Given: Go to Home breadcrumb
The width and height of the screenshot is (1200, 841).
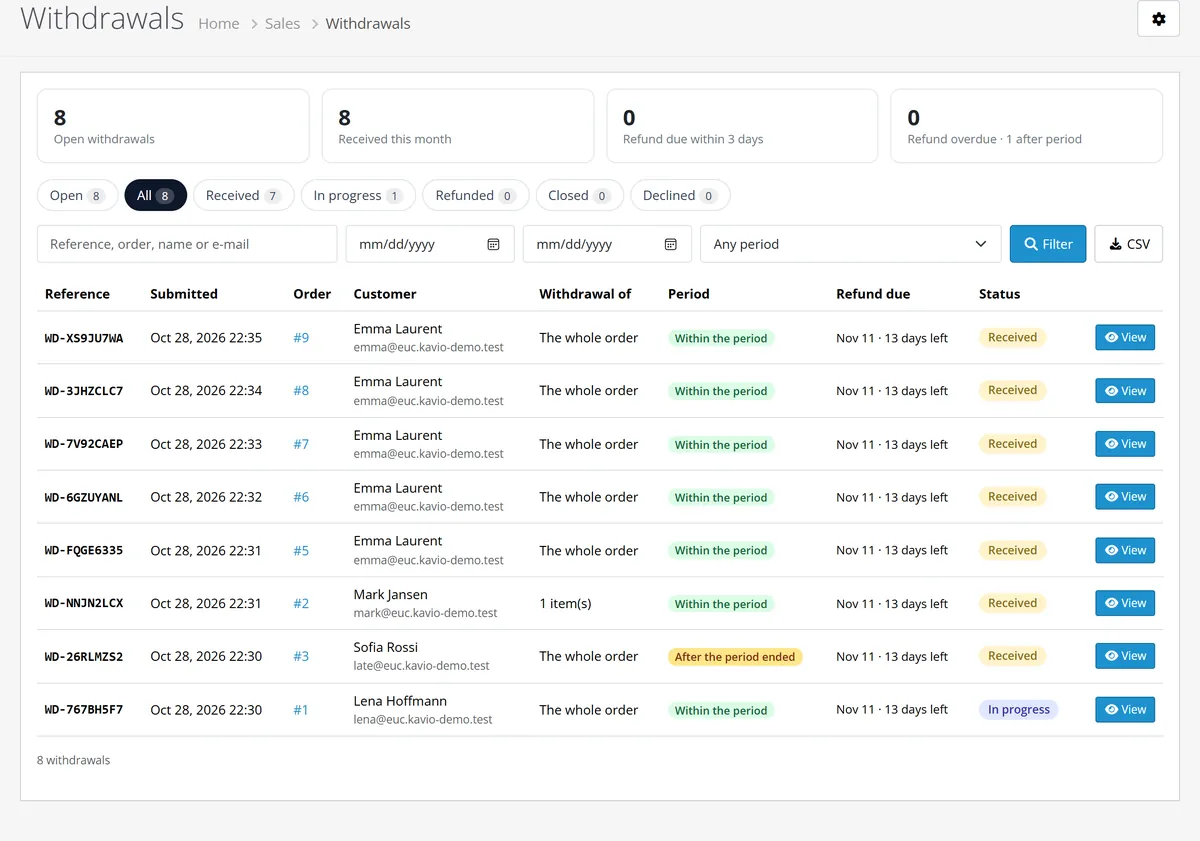Looking at the screenshot, I should tap(219, 23).
